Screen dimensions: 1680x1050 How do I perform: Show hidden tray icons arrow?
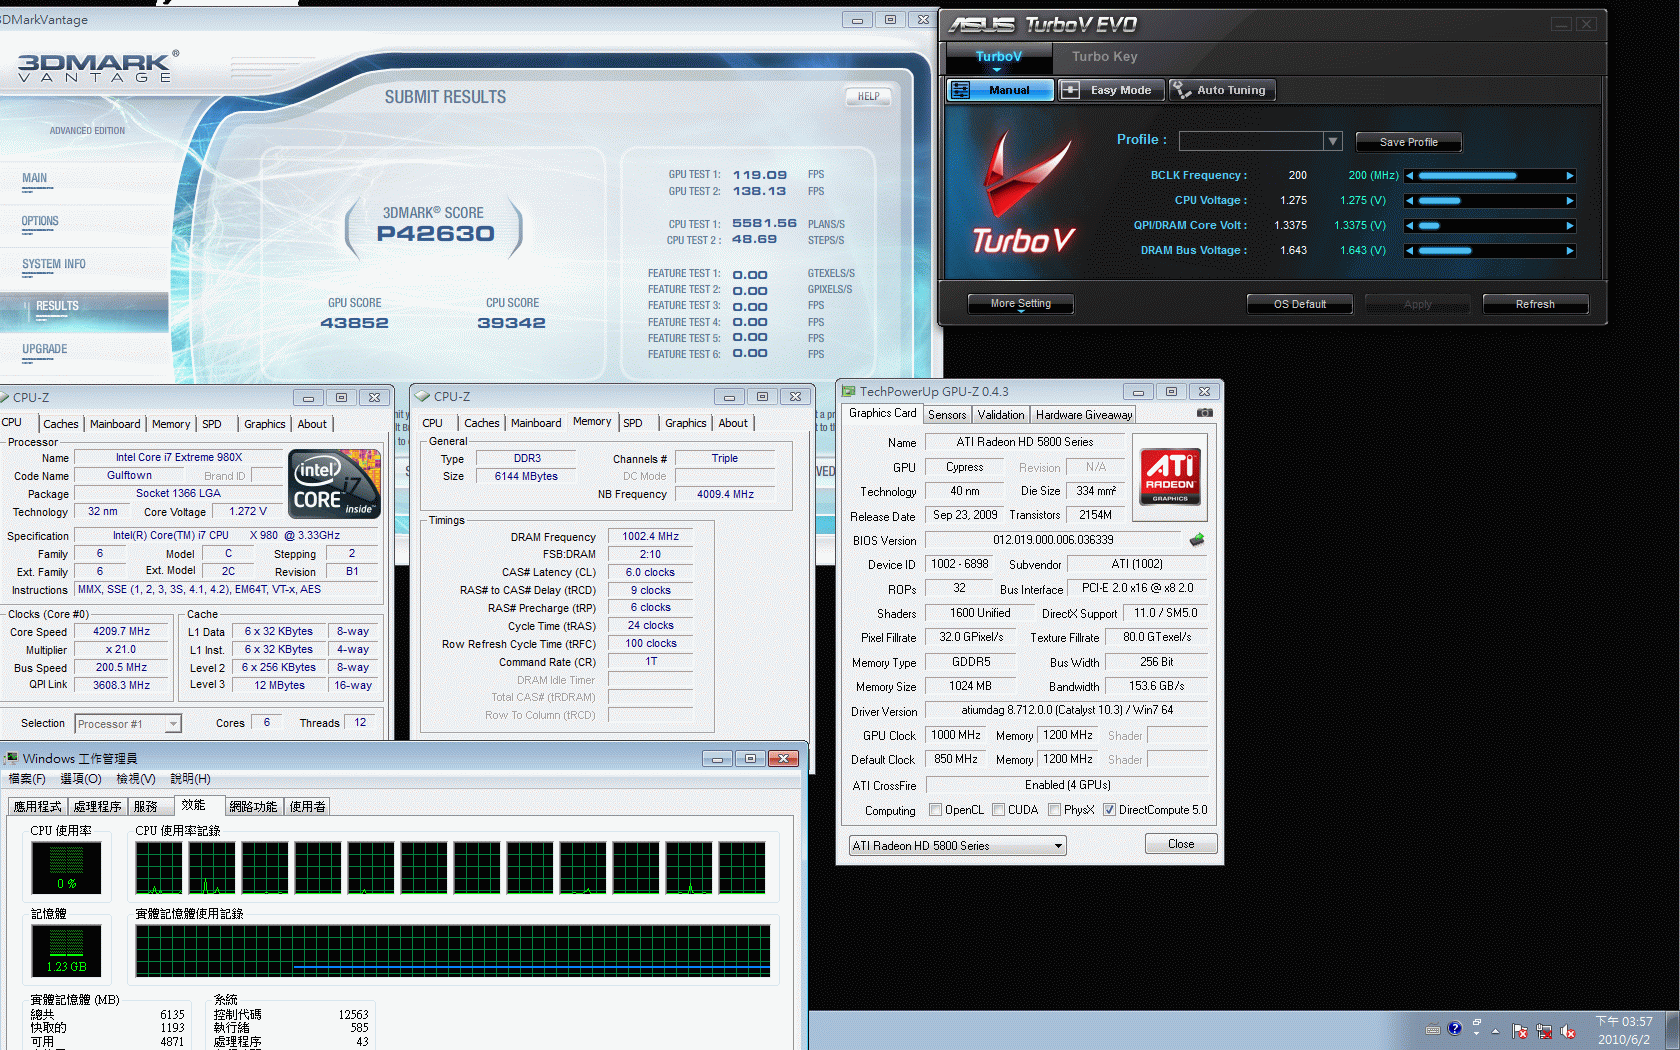1496,1031
